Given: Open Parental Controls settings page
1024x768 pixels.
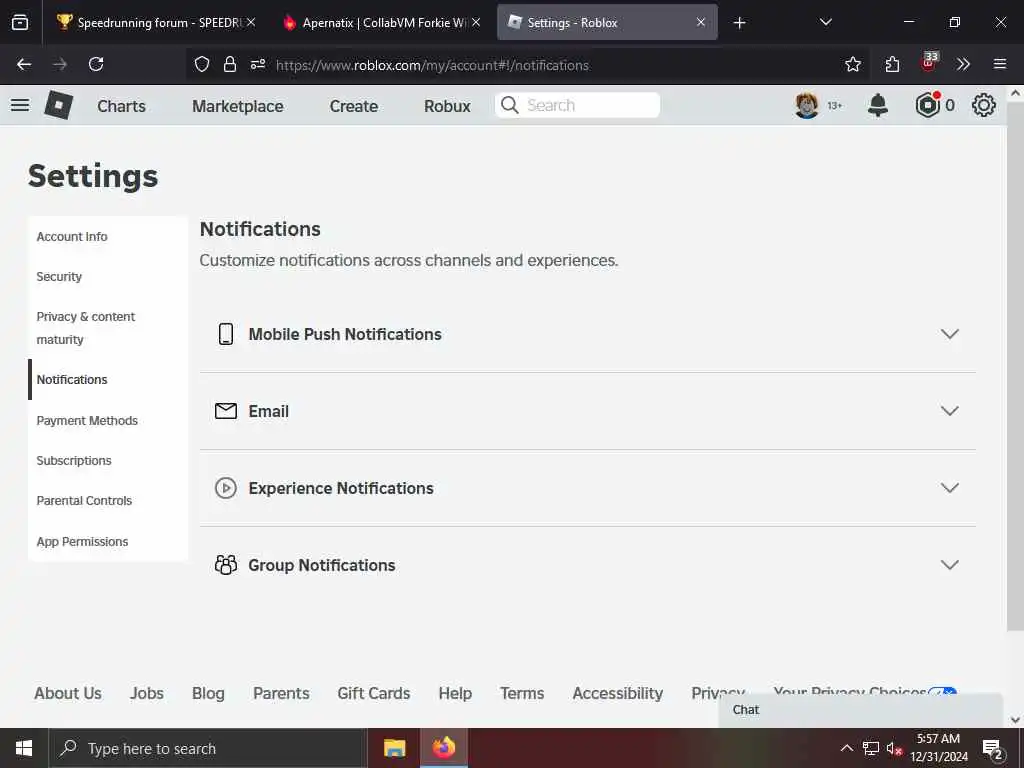Looking at the screenshot, I should click(84, 500).
